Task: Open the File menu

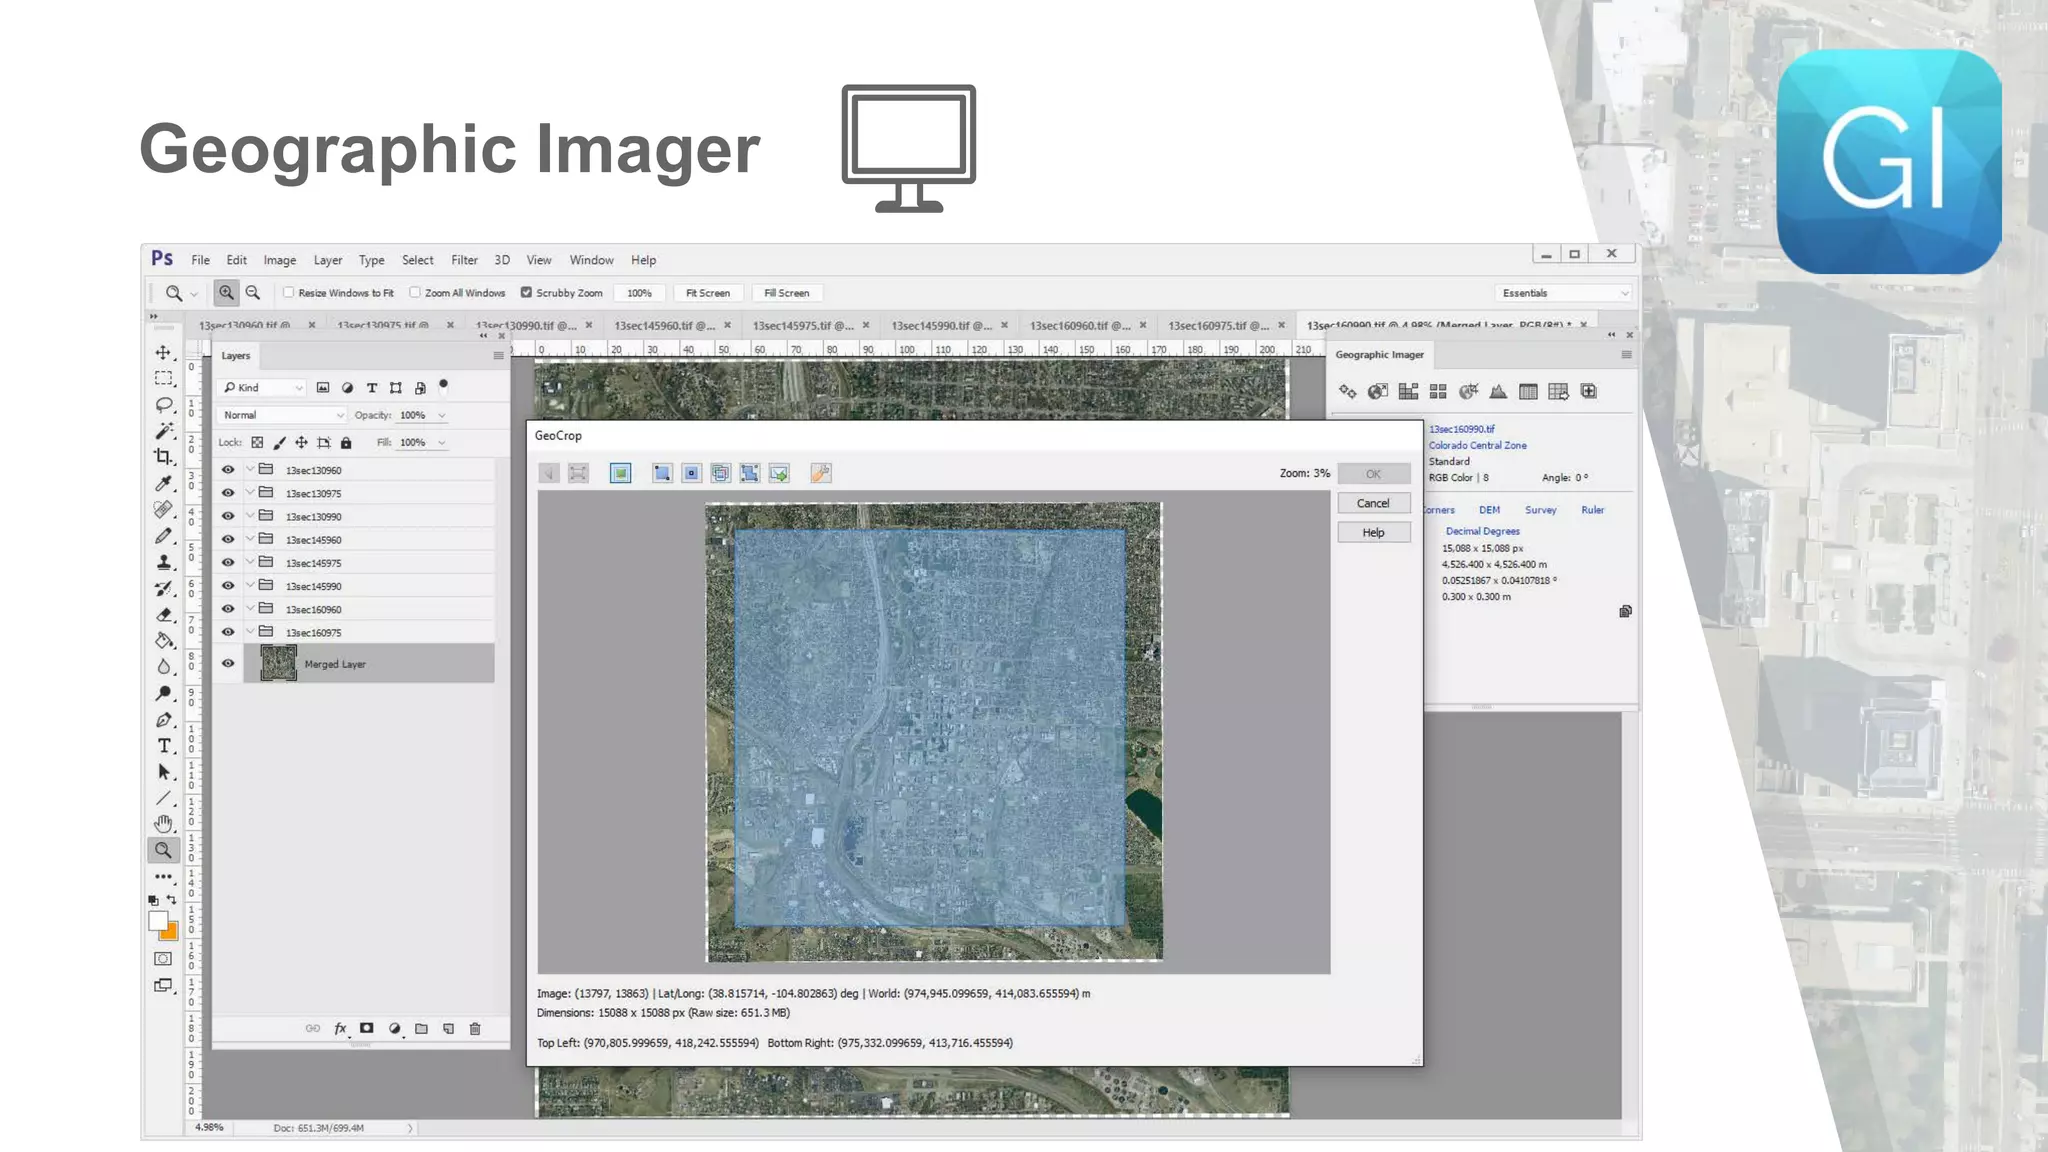Action: point(200,260)
